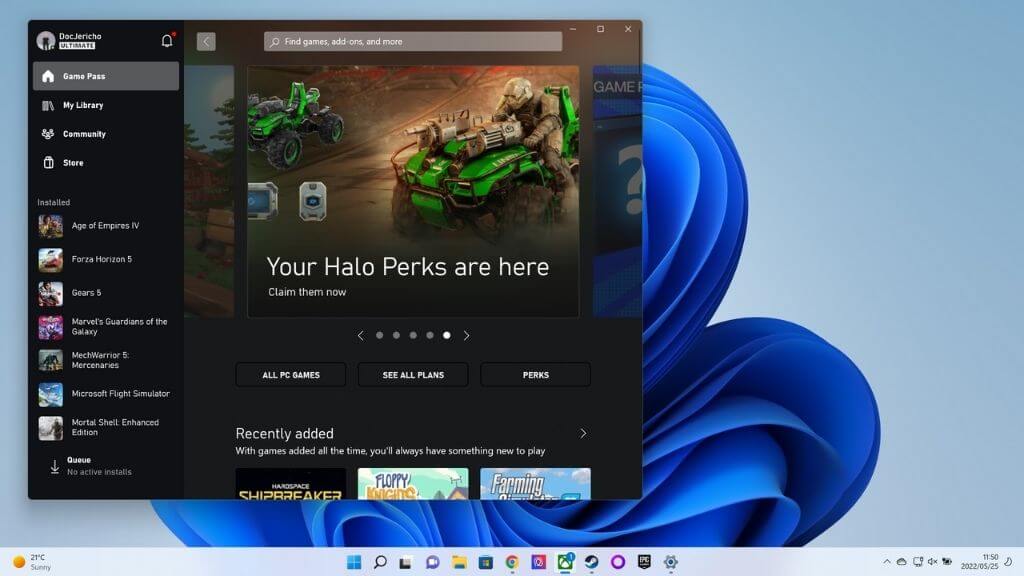Click the moon focus assist icon
Screen dimensions: 1024x576
coord(1008,562)
